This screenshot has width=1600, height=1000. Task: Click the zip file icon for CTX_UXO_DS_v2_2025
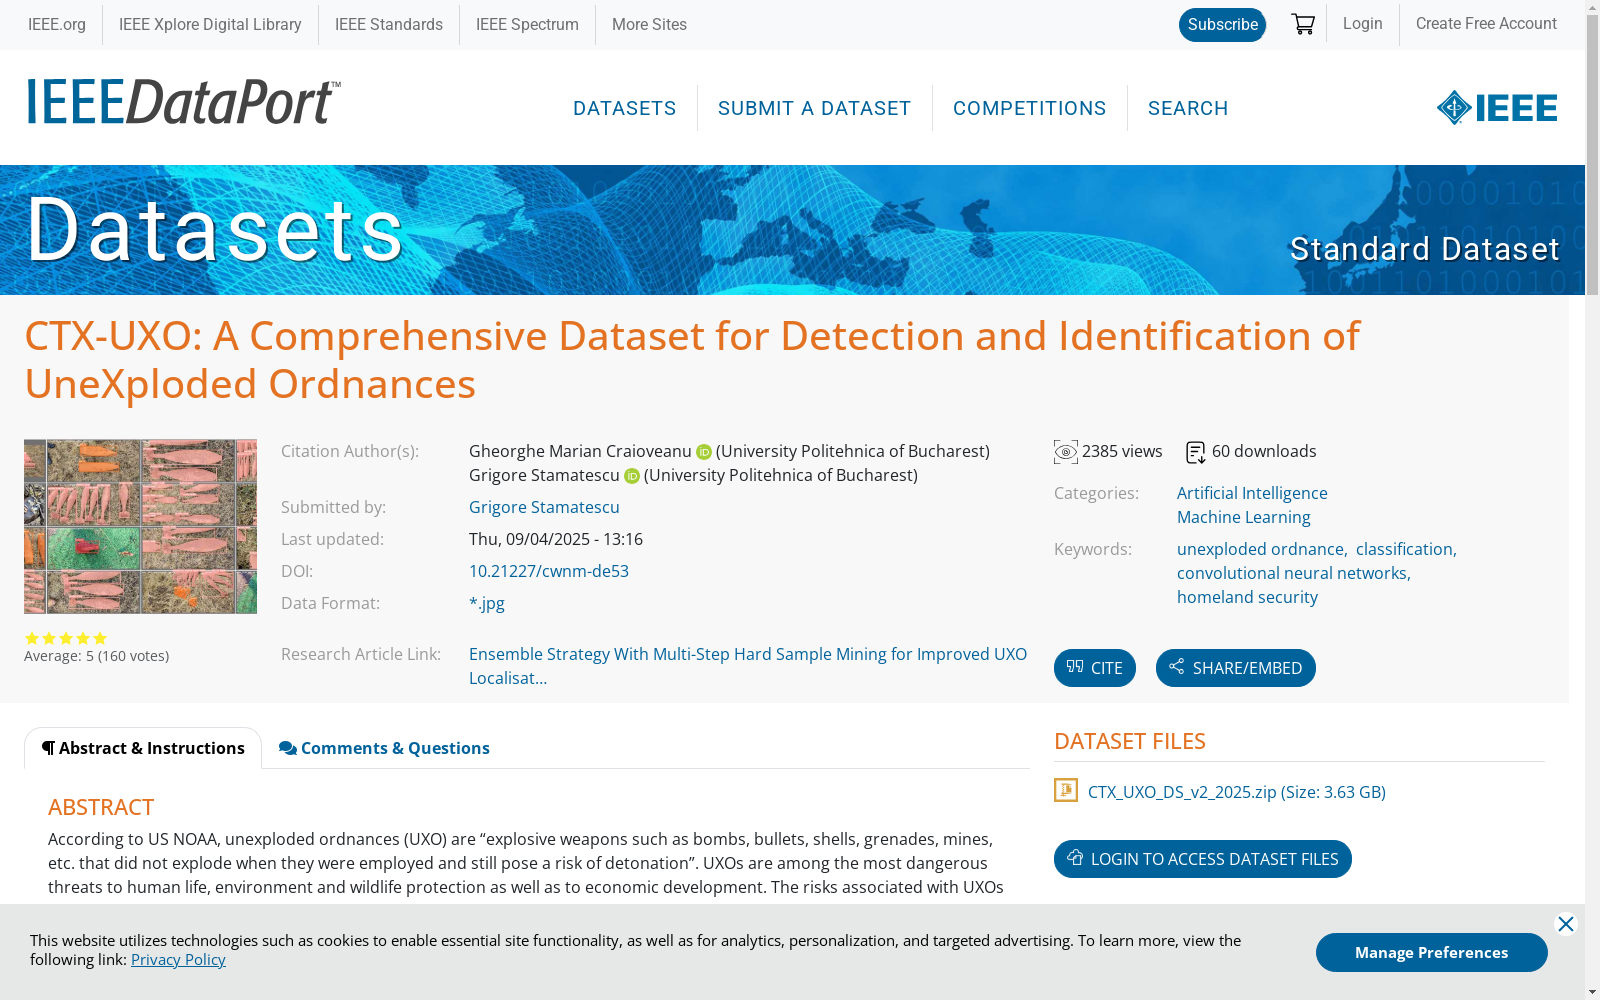(x=1066, y=791)
